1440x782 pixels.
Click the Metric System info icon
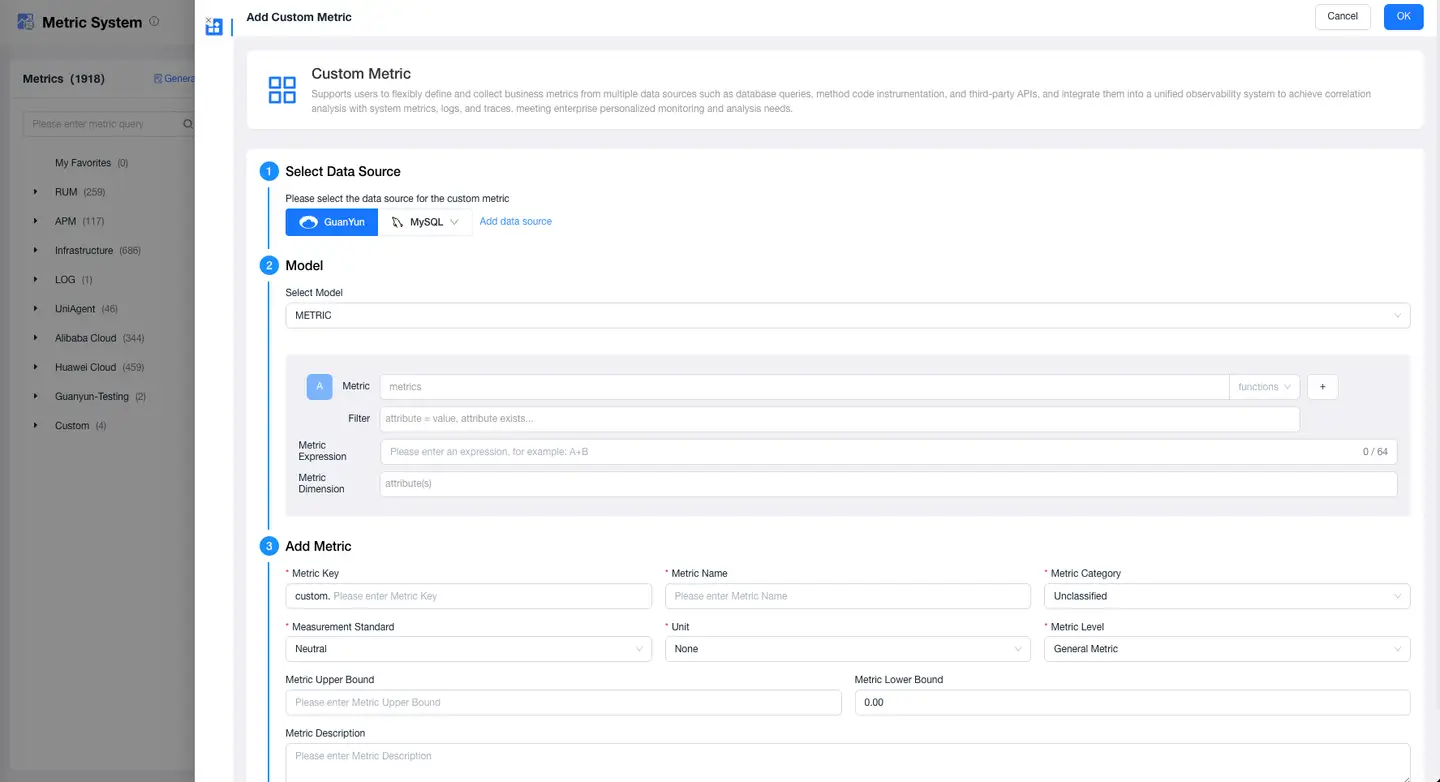[154, 21]
